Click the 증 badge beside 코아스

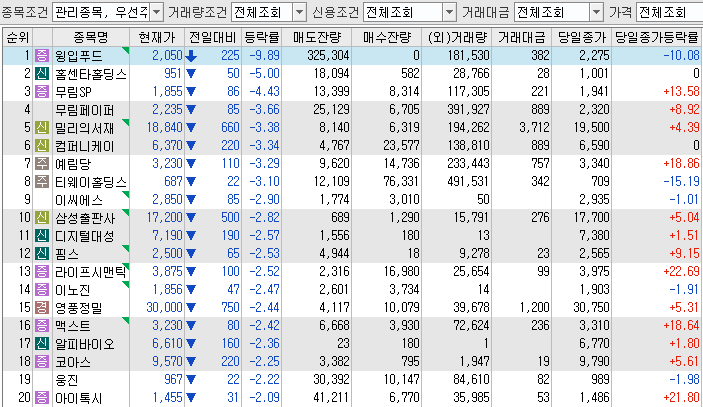[42, 362]
